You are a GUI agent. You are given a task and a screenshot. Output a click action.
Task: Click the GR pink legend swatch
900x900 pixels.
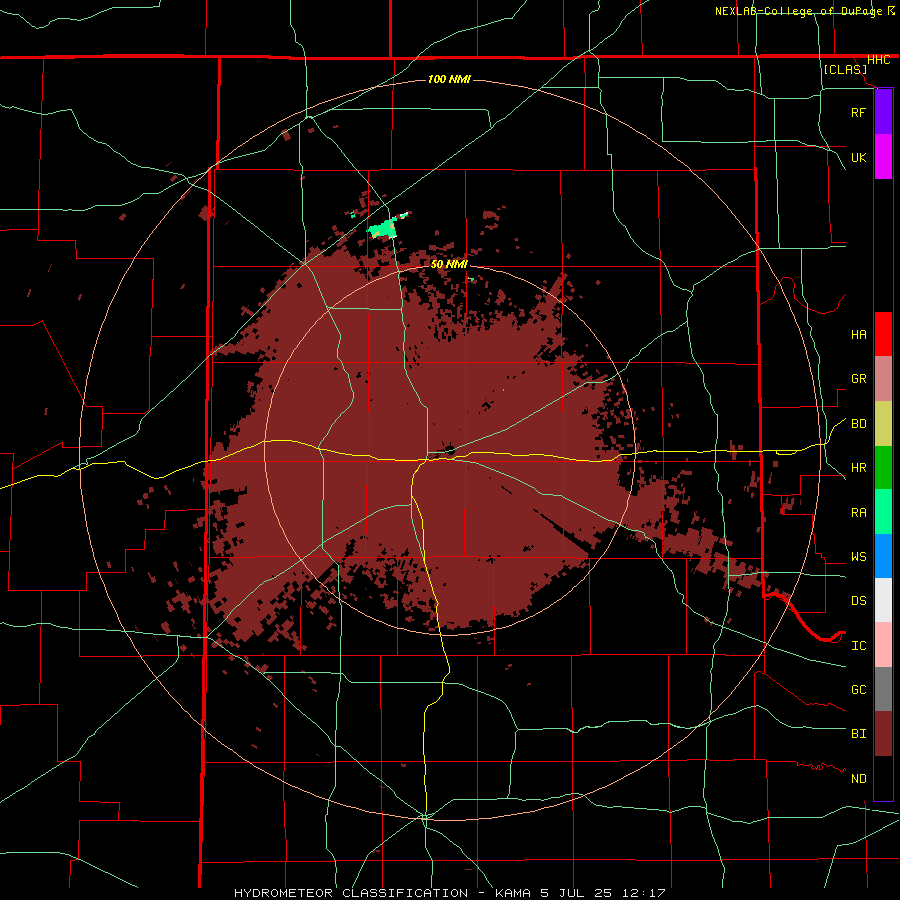883,379
